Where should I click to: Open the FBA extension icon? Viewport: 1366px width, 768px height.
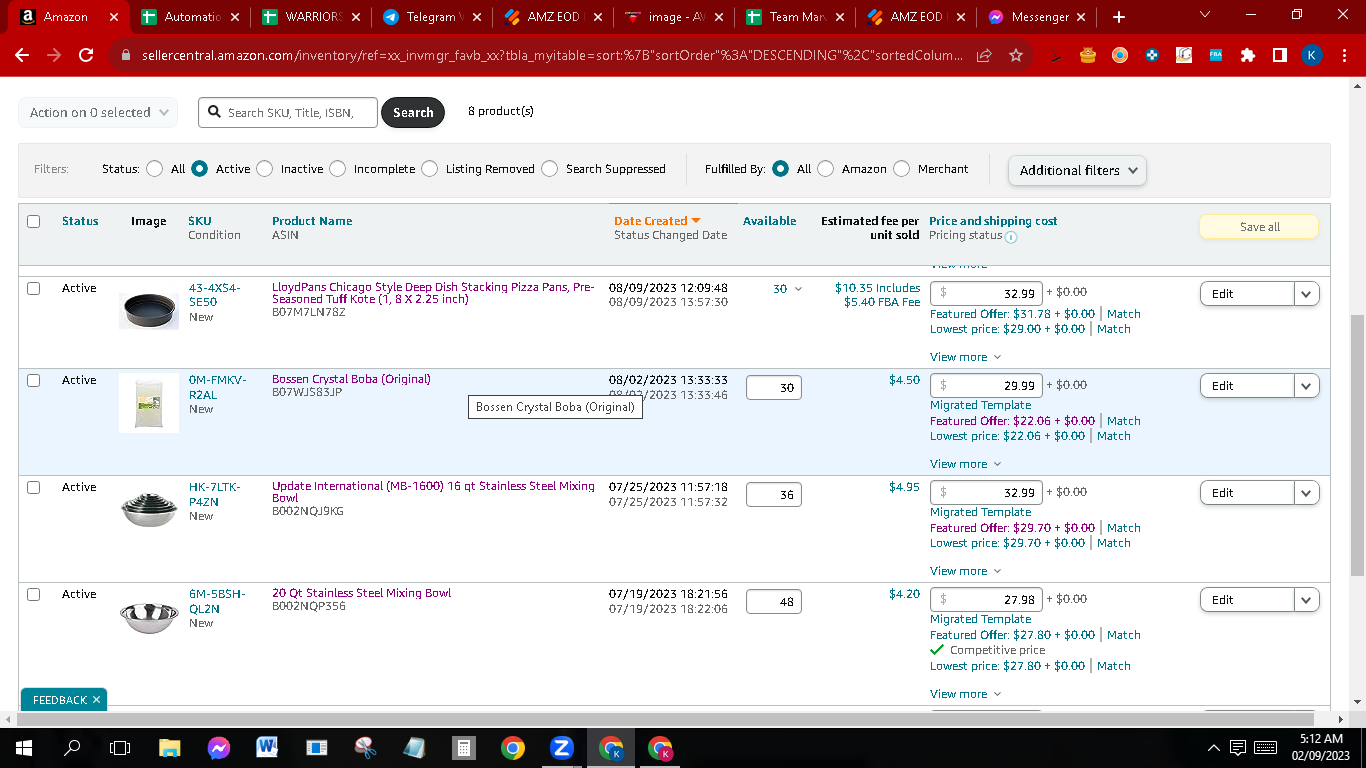[1216, 56]
